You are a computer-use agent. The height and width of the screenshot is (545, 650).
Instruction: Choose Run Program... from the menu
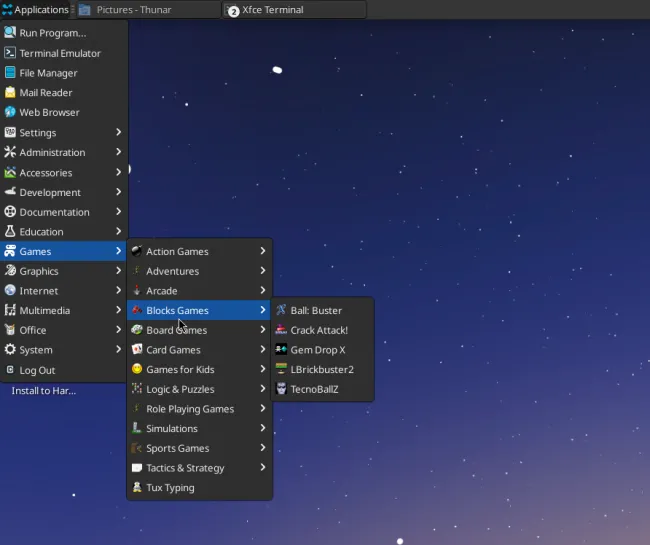[52, 33]
